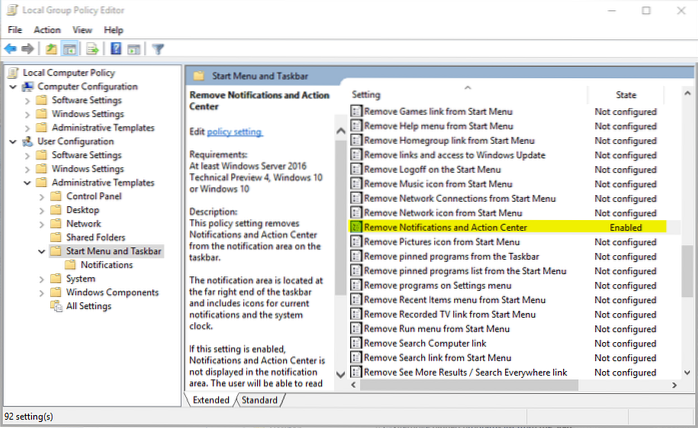Select the Notifications folder in tree
This screenshot has width=698, height=428.
pos(105,265)
